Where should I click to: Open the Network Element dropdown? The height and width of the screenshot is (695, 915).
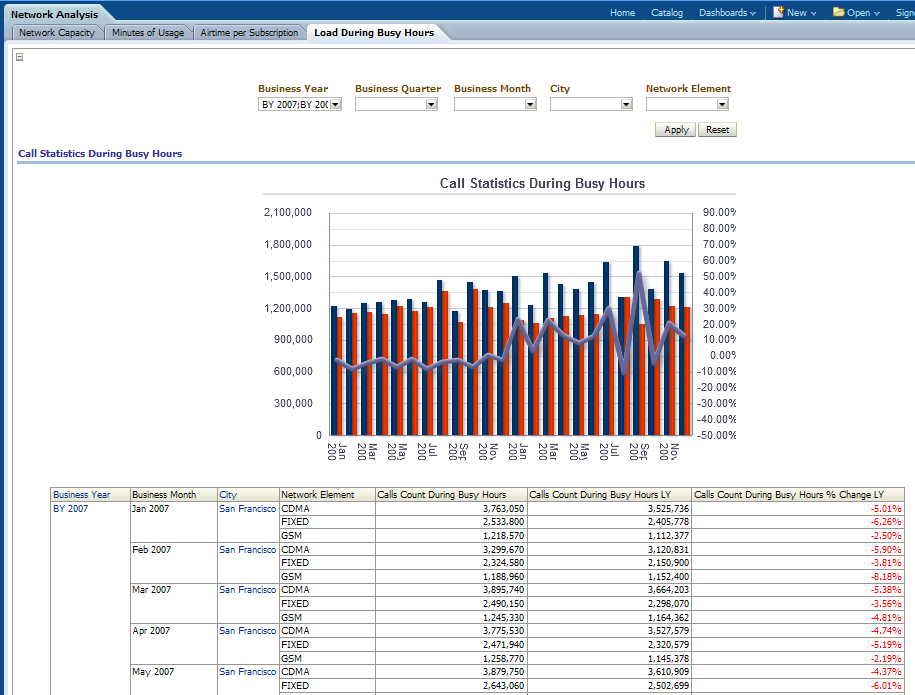(x=722, y=104)
